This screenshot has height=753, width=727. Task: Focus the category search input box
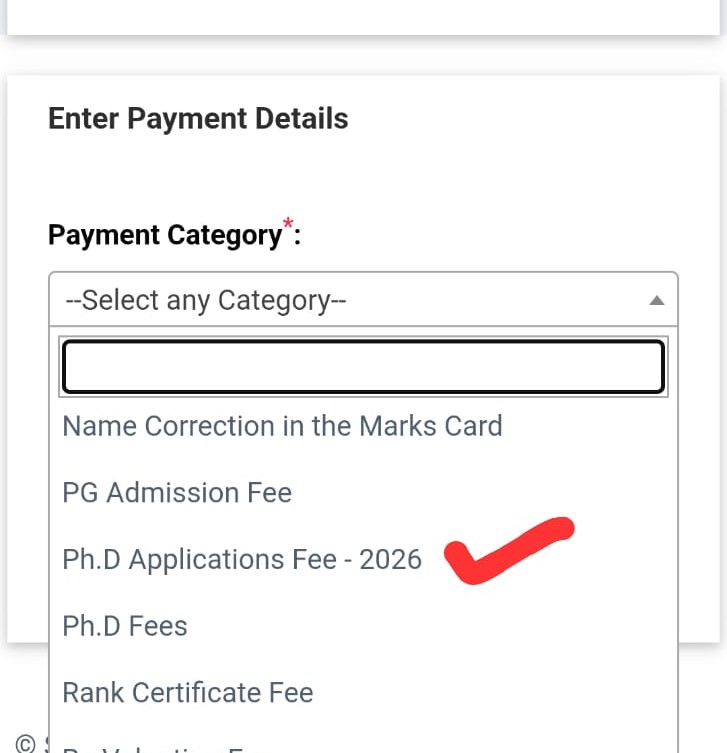363,367
